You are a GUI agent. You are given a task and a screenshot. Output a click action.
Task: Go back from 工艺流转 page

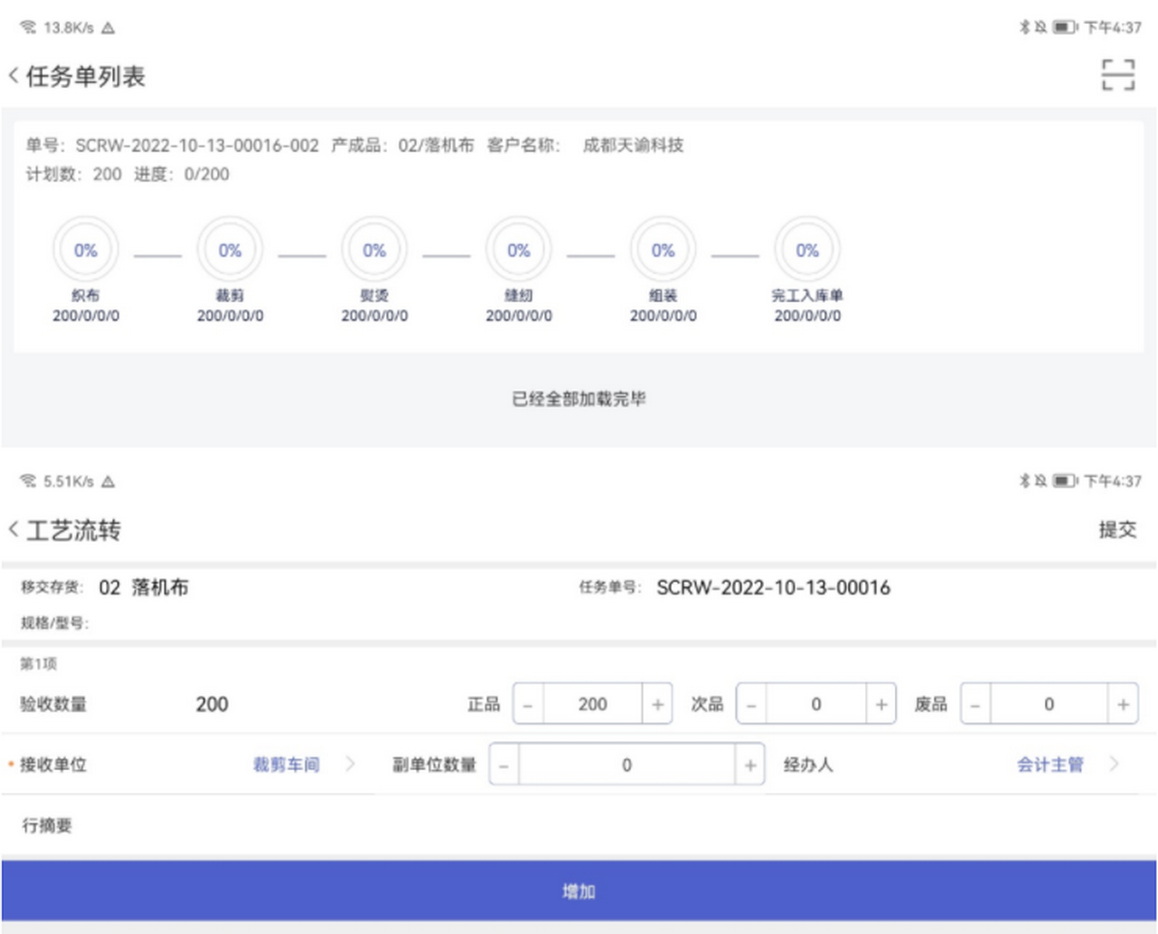click(14, 530)
